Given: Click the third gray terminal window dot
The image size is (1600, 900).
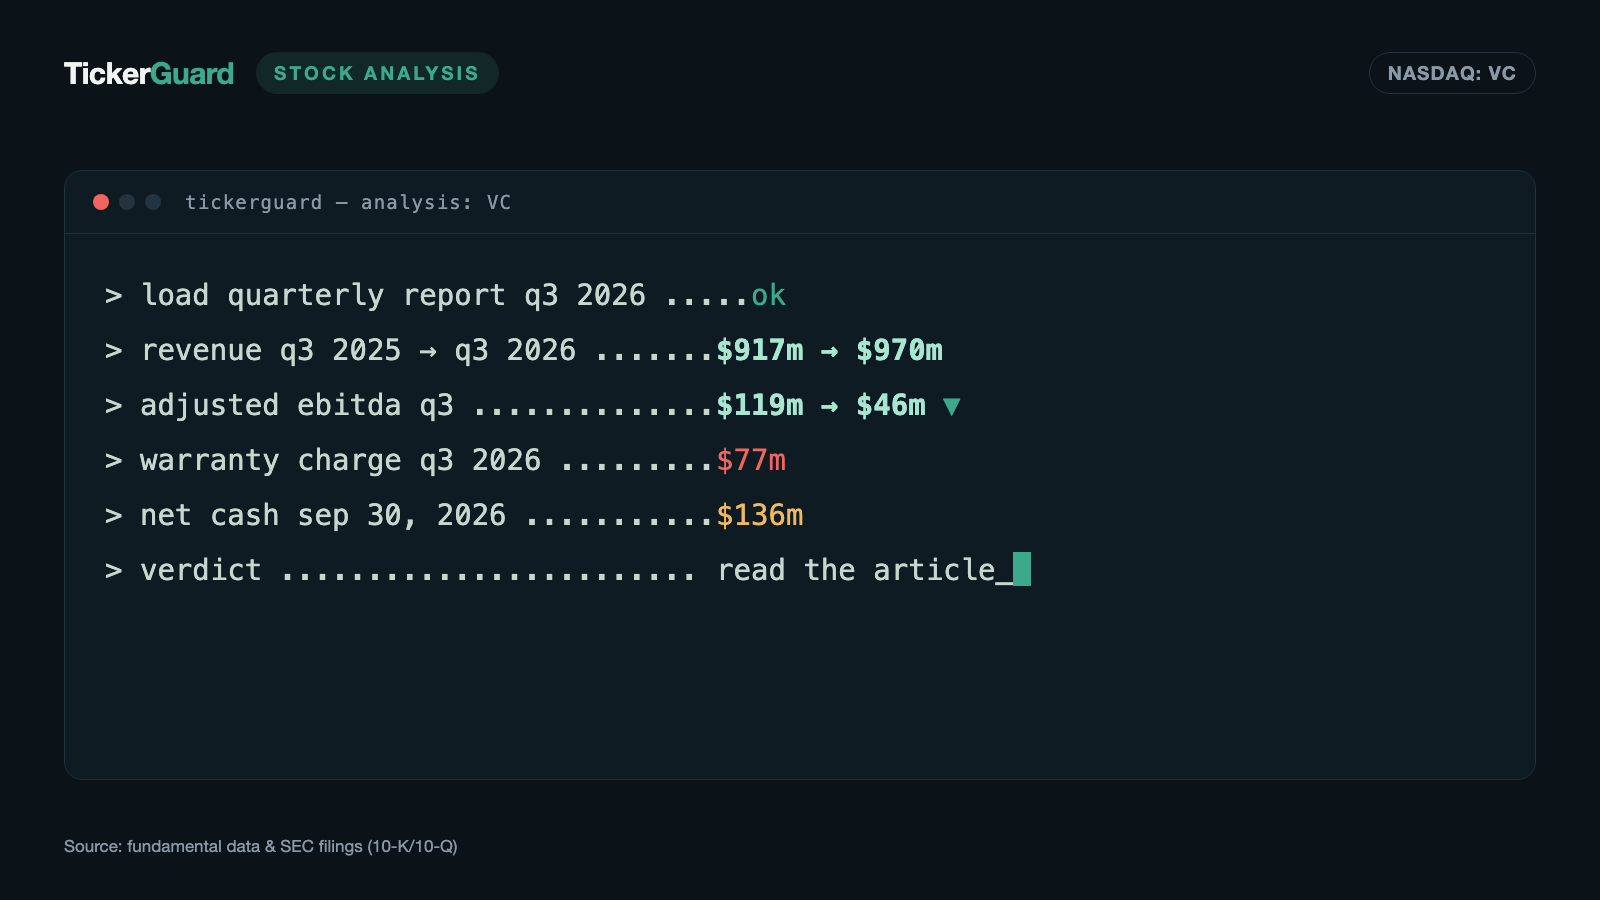Looking at the screenshot, I should click(153, 202).
